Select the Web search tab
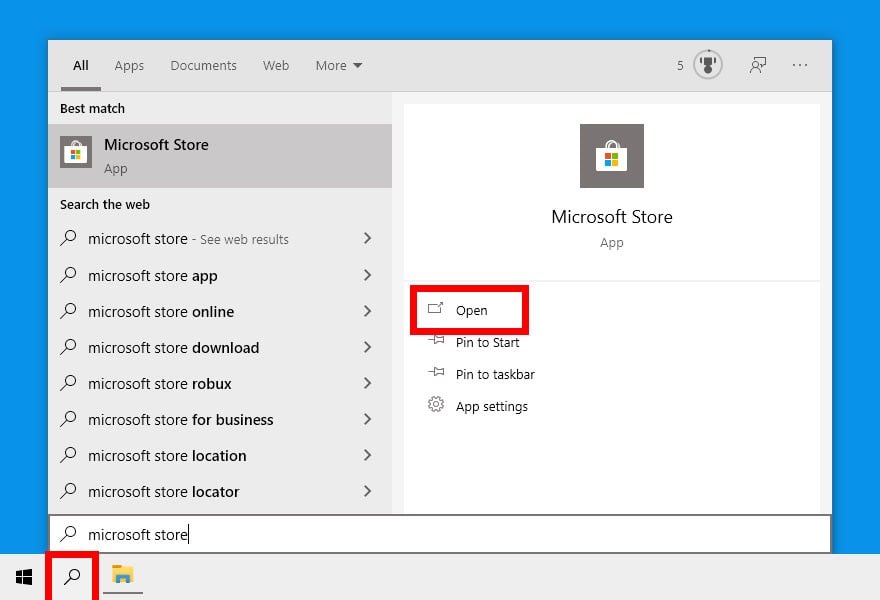The image size is (880, 600). pyautogui.click(x=276, y=66)
